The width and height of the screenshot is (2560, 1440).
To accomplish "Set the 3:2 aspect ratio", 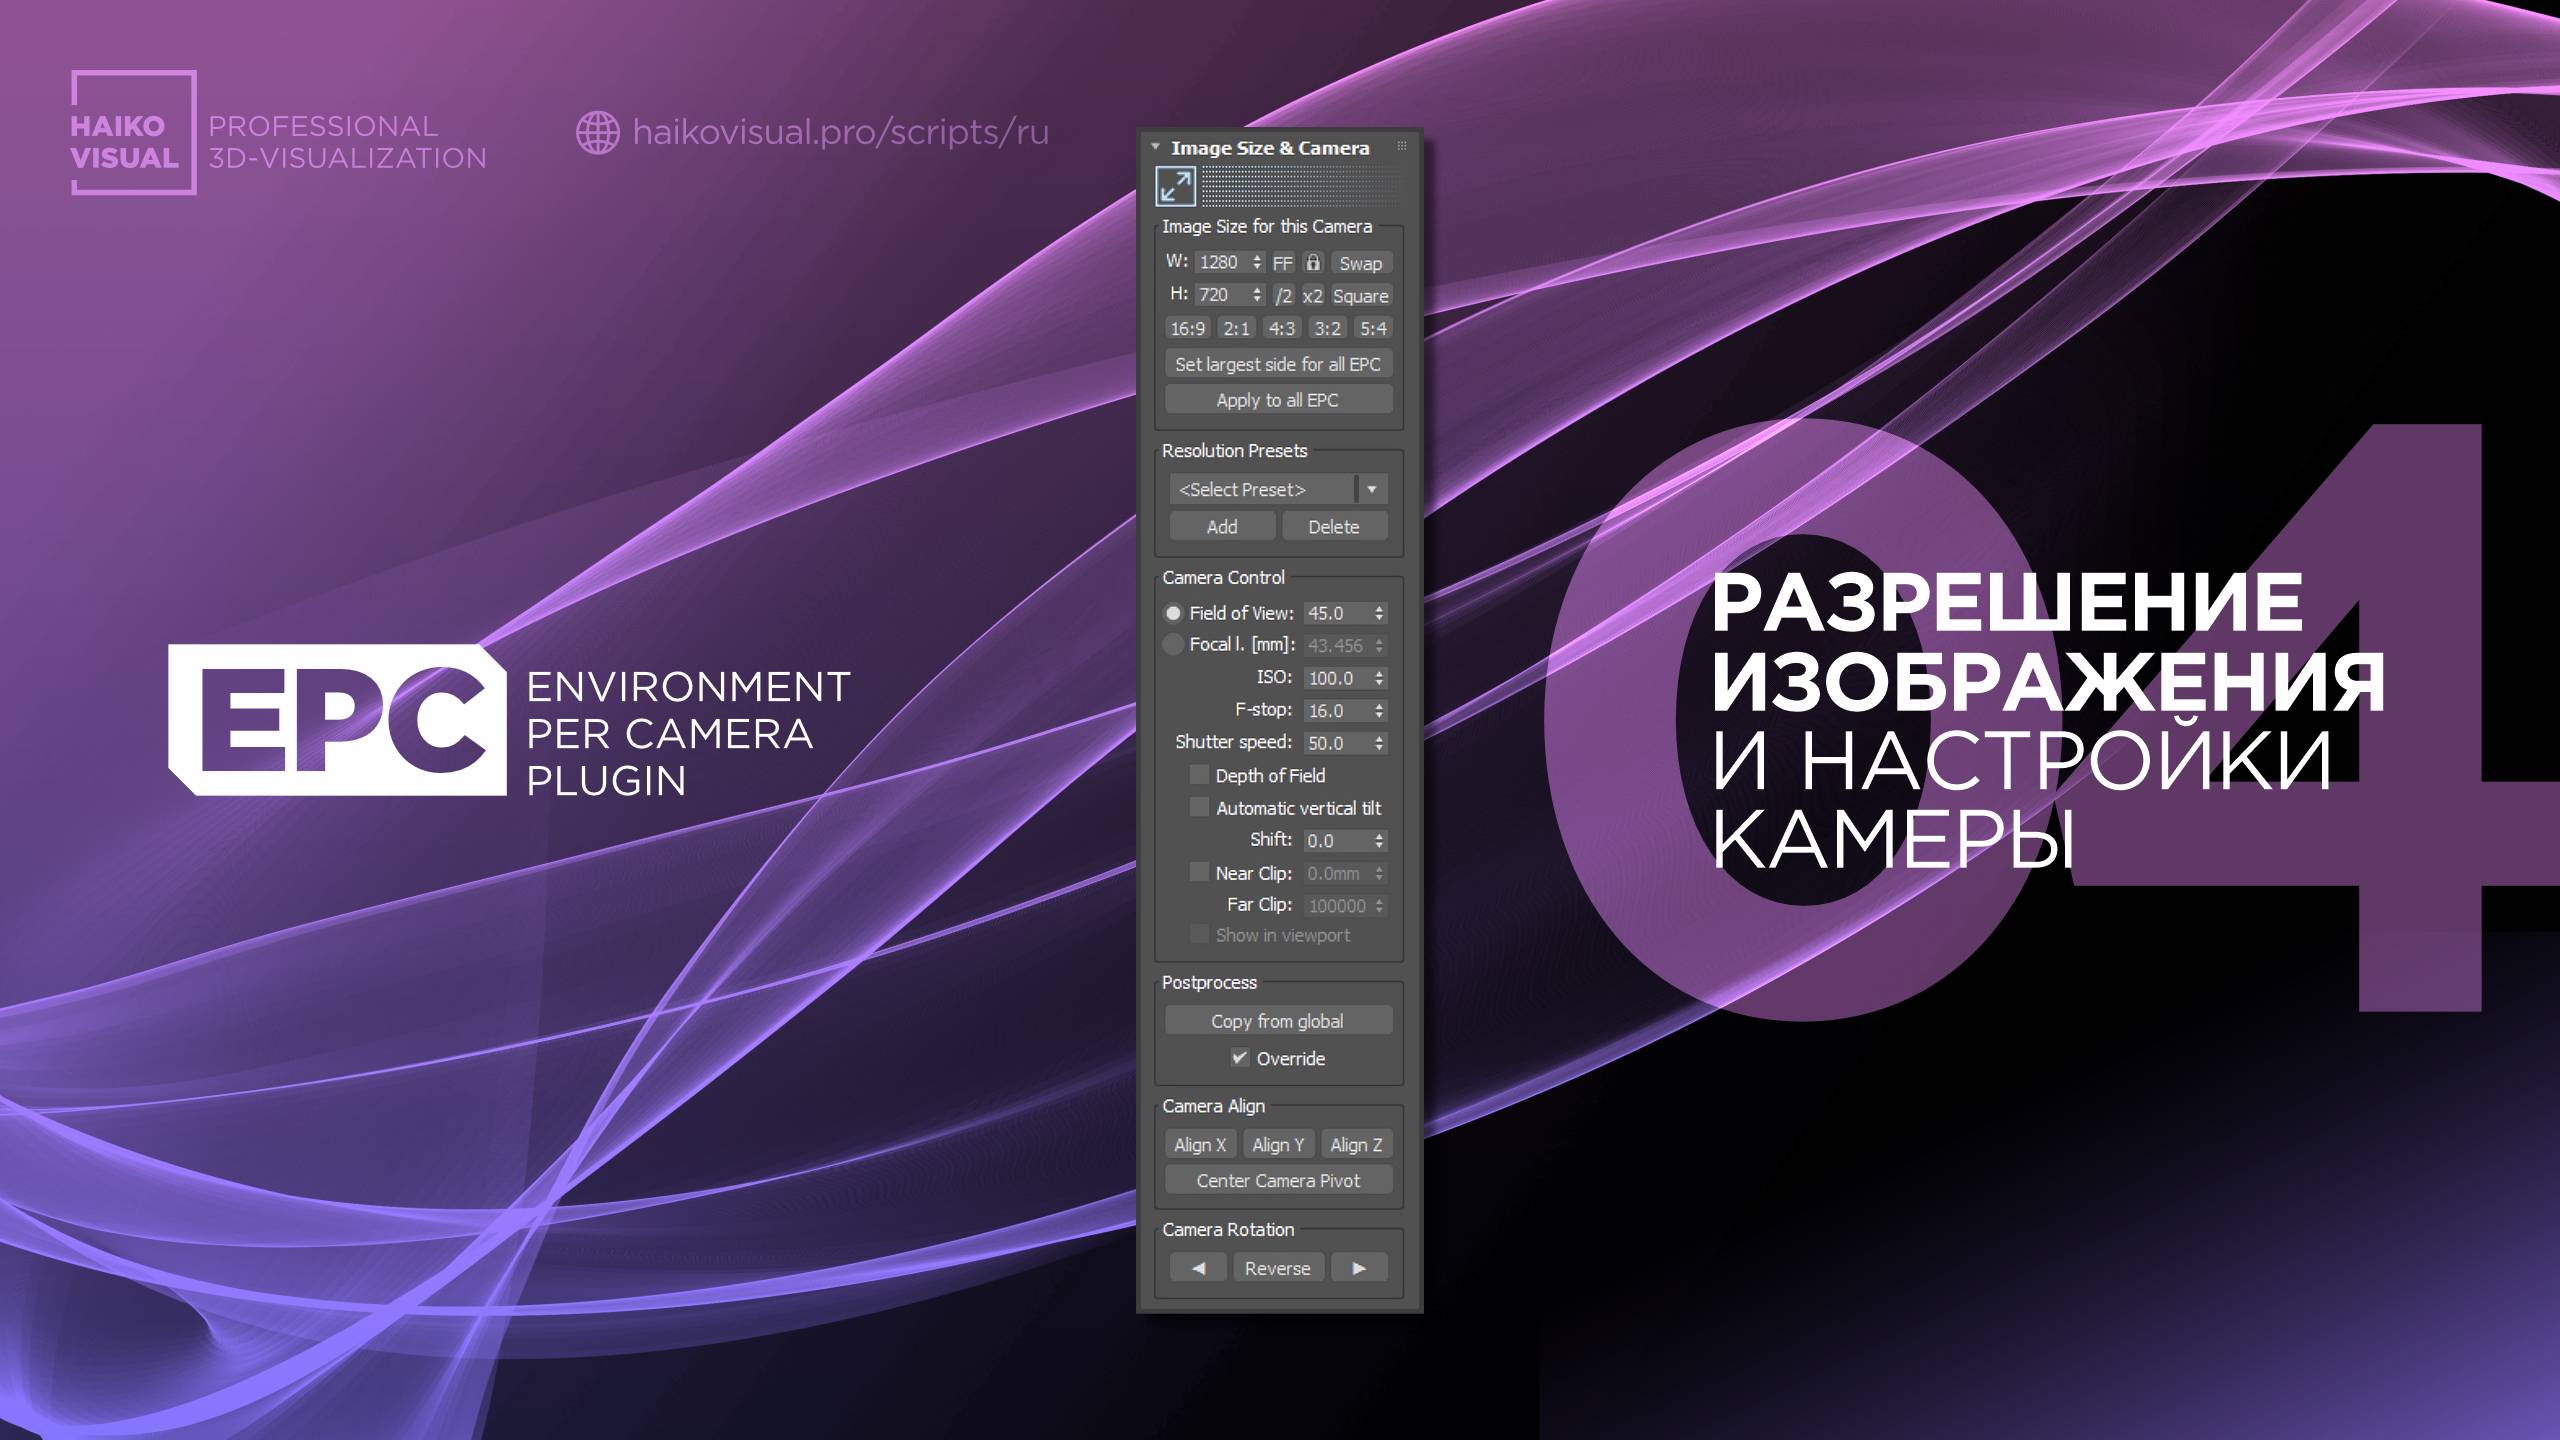I will [x=1328, y=328].
